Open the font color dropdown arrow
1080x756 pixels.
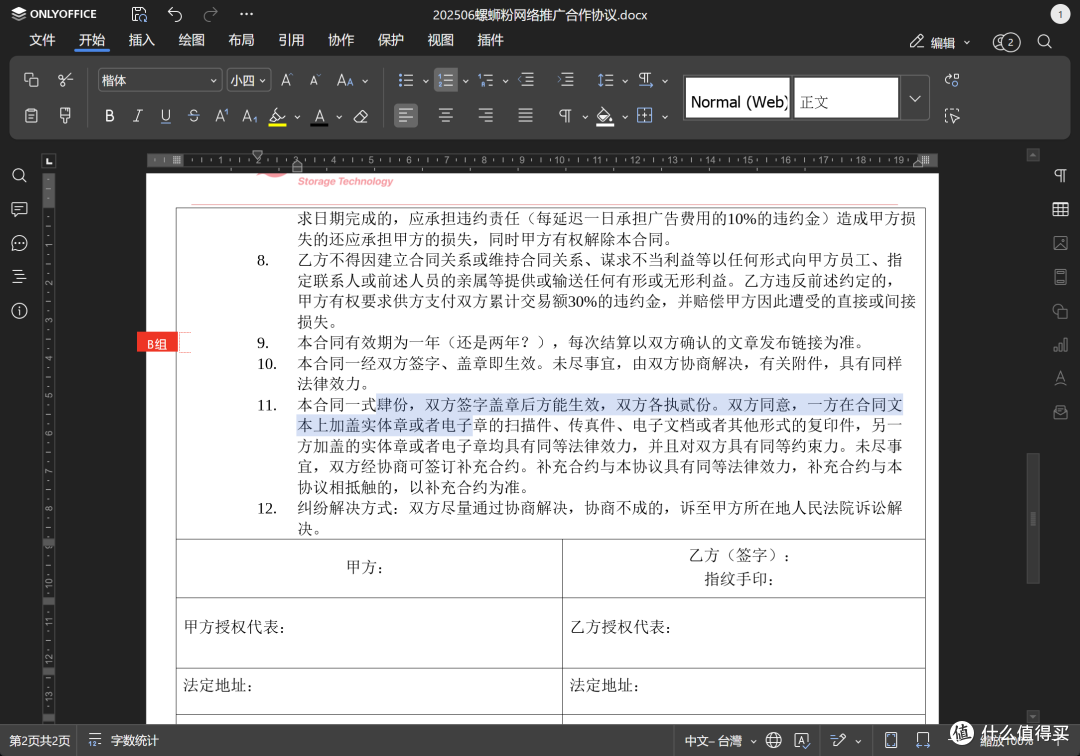(x=339, y=117)
